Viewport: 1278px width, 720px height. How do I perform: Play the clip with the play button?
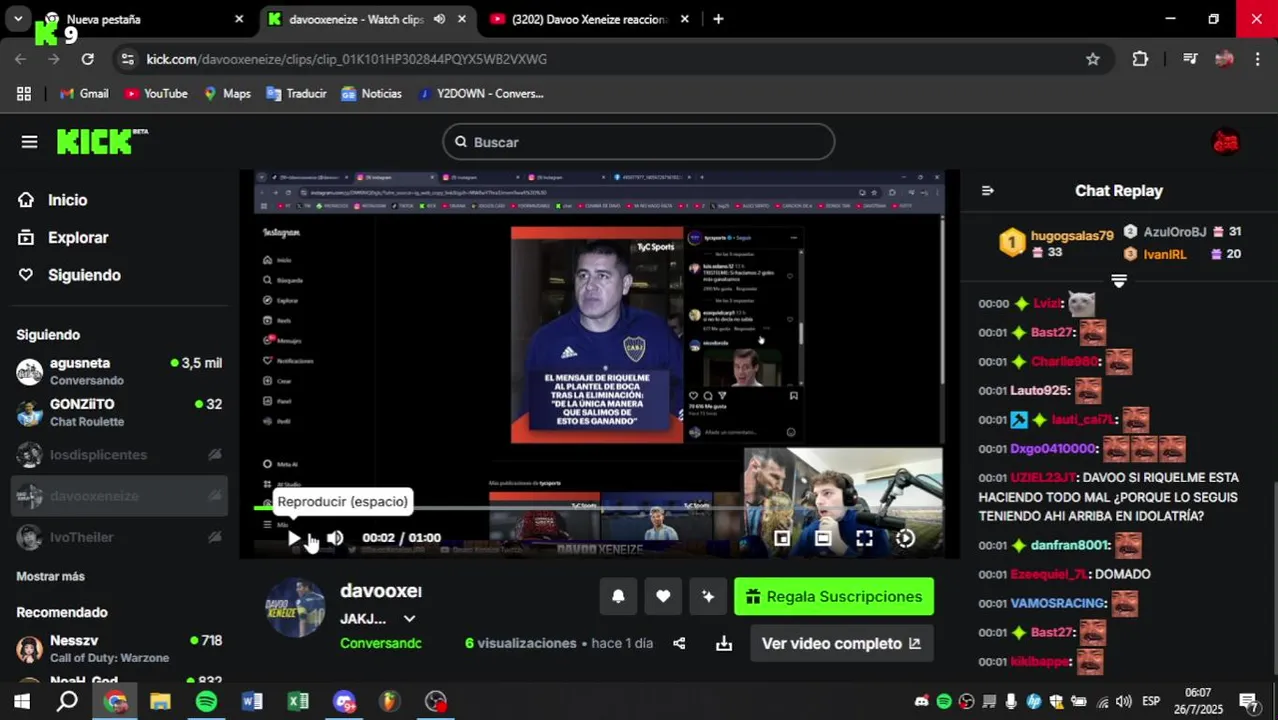(x=294, y=538)
